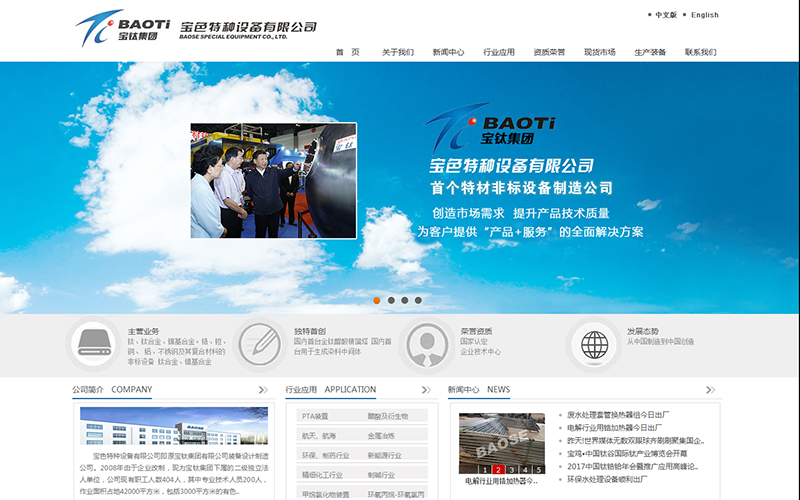Viewport: 800px width, 500px height.
Task: Open the 关于我们 menu item
Action: click(398, 52)
